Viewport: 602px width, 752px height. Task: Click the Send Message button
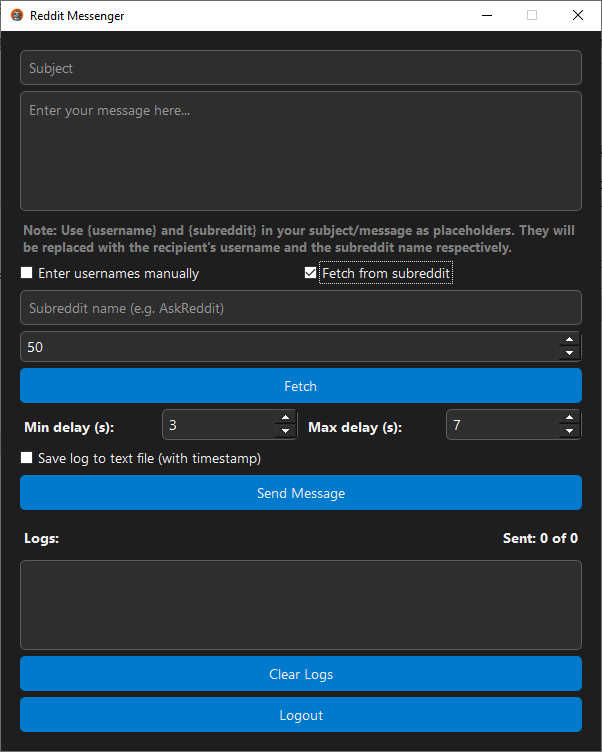point(301,493)
